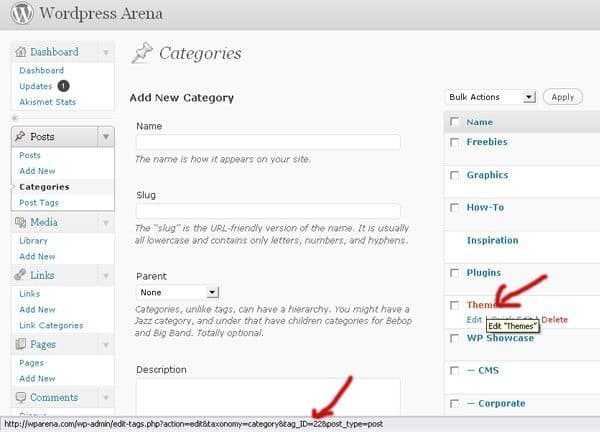The height and width of the screenshot is (432, 600).
Task: Click the Description text area
Action: point(268,397)
